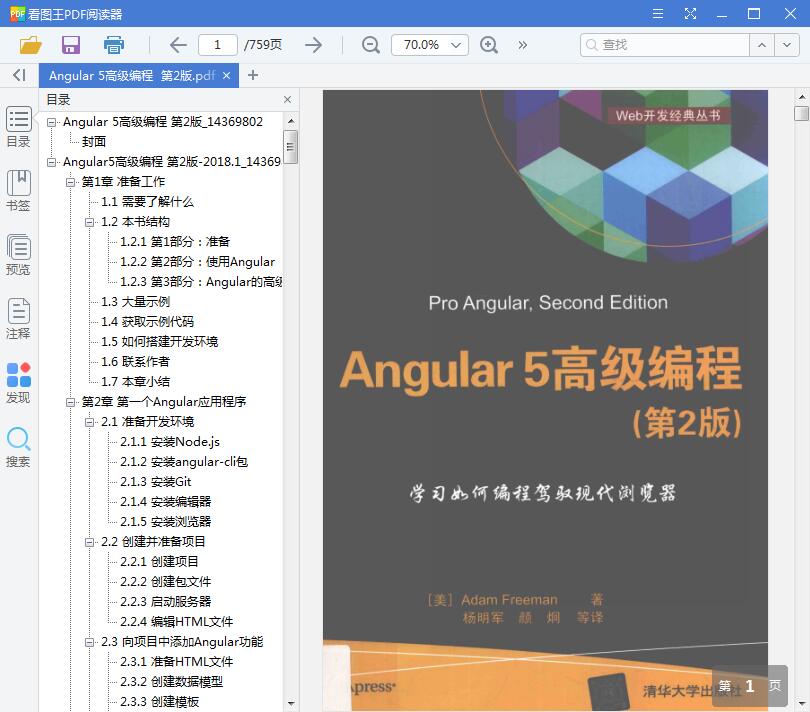Find next search result arrow

pos(786,45)
